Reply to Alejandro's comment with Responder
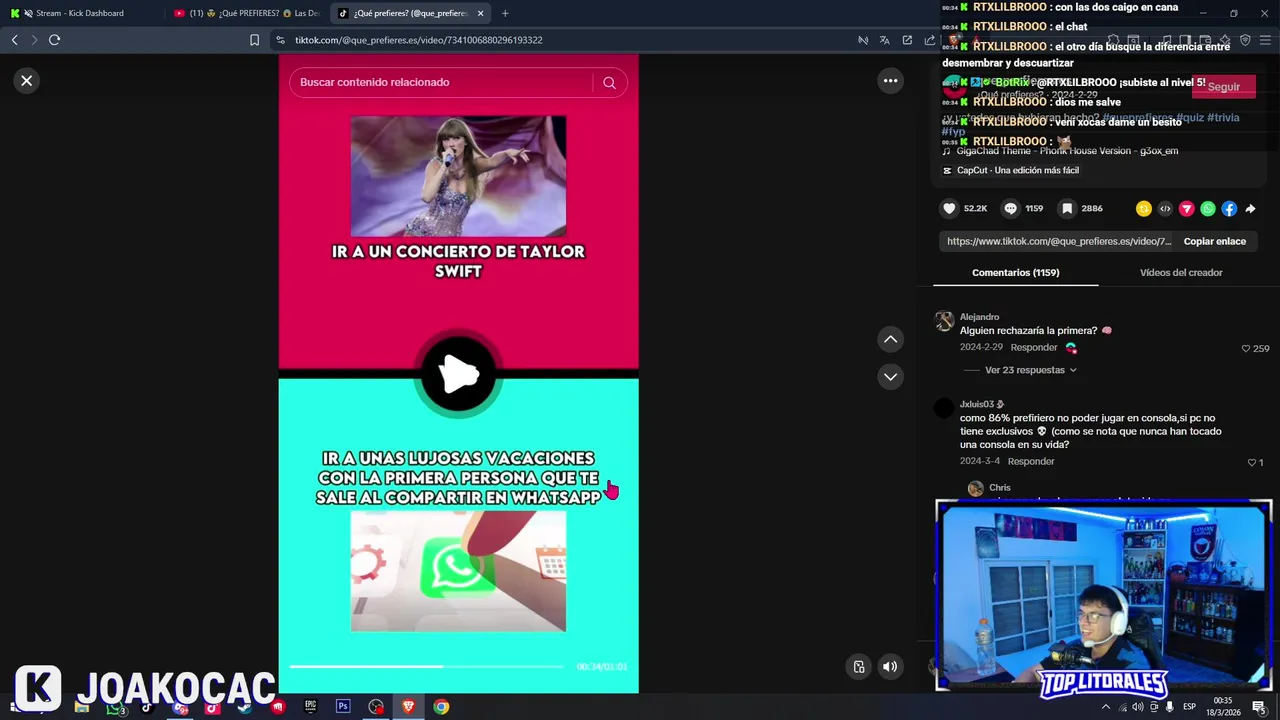 [1034, 348]
